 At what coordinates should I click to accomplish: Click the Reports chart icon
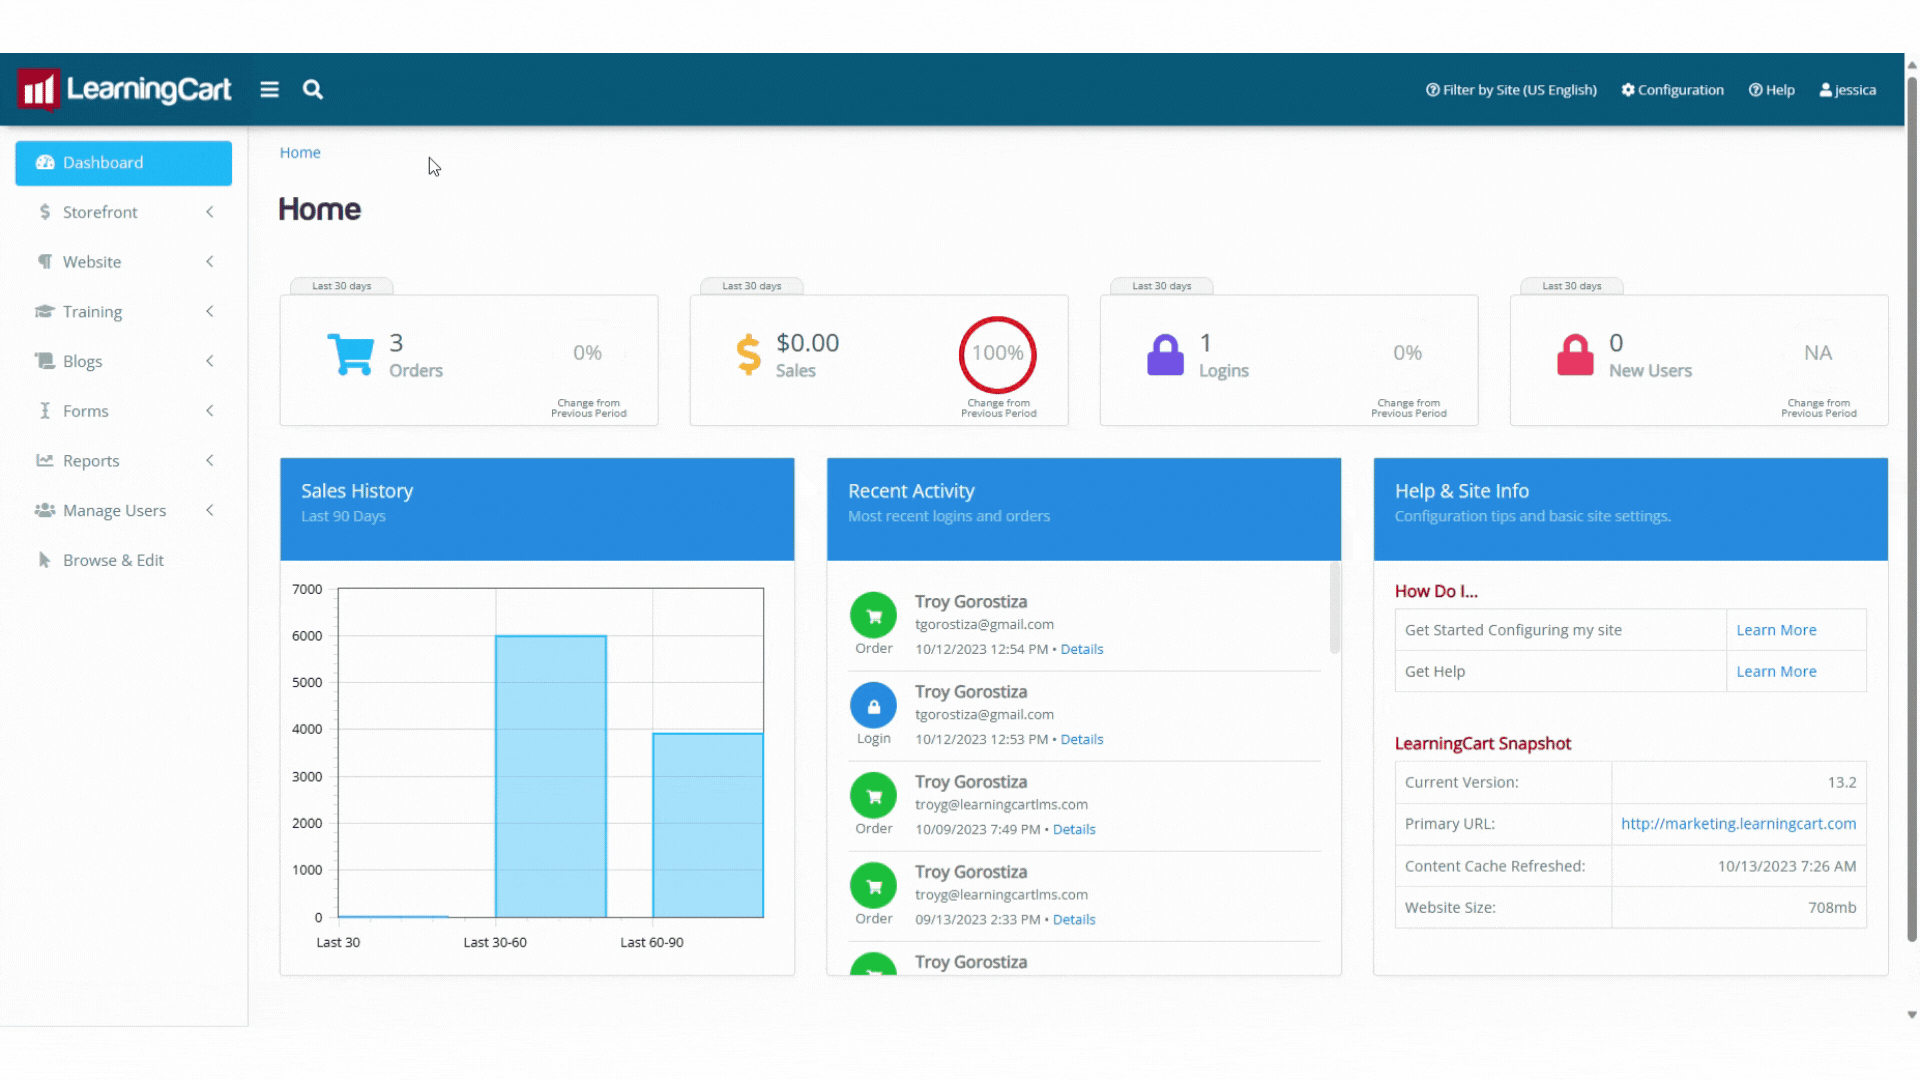pos(45,460)
